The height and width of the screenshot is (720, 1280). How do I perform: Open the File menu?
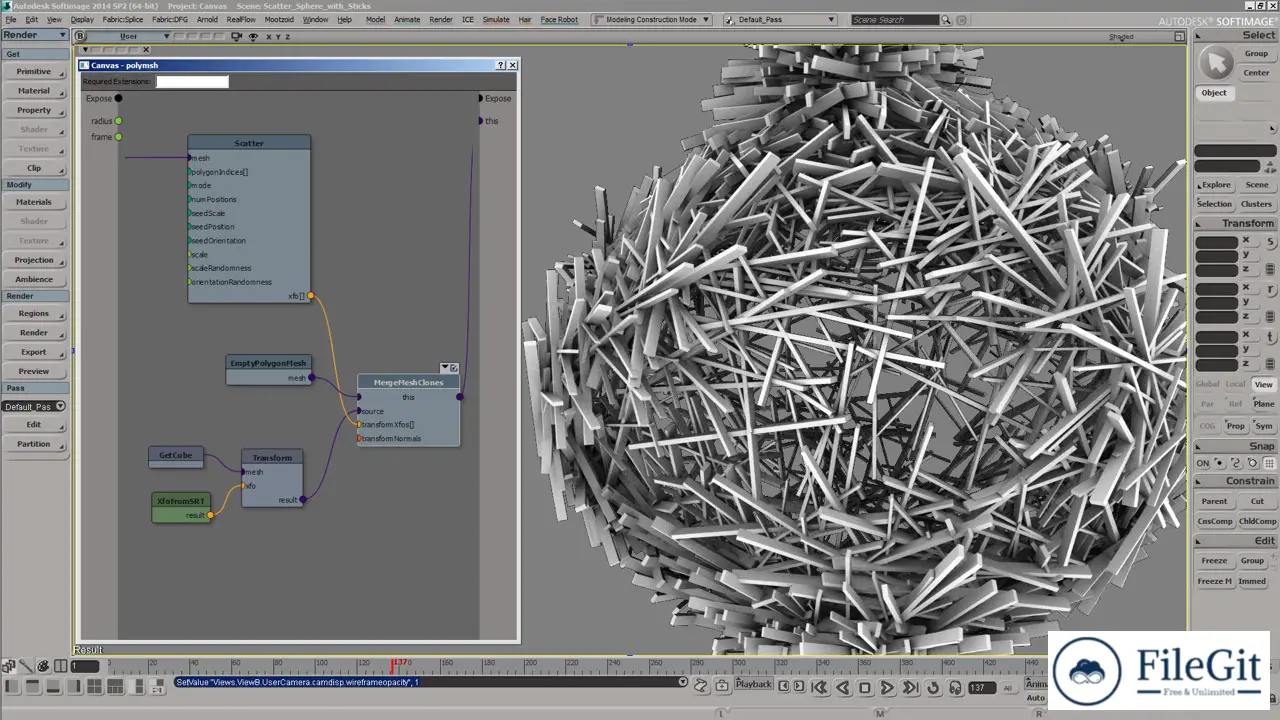11,19
